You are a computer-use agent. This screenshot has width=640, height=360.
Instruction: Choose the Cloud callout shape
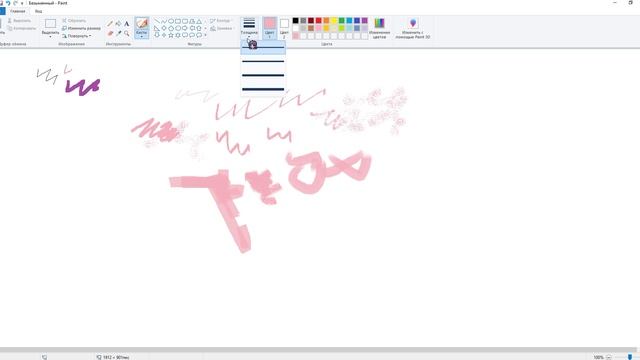(199, 36)
